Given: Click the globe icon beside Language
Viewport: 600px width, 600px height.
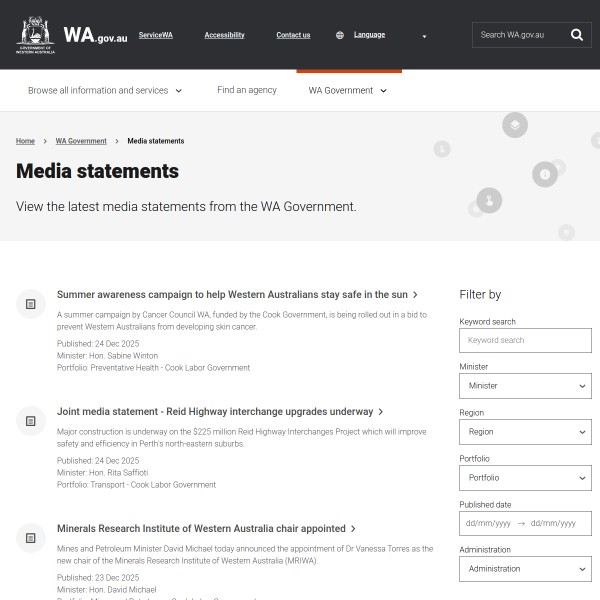Looking at the screenshot, I should point(340,35).
